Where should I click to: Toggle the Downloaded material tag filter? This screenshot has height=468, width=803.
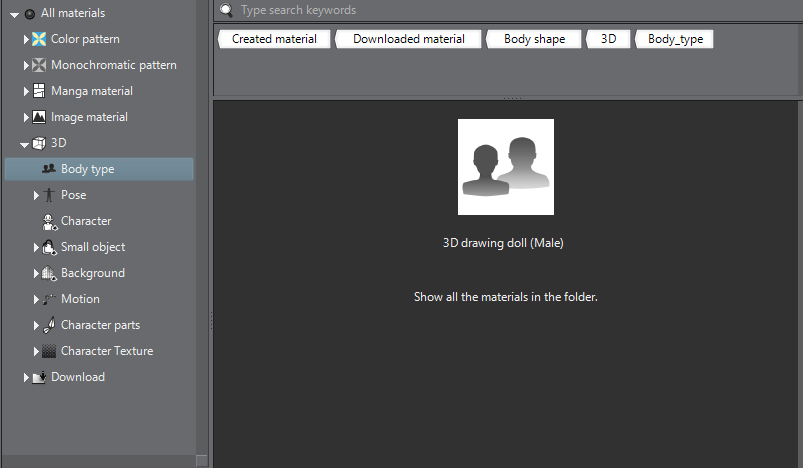pyautogui.click(x=409, y=39)
